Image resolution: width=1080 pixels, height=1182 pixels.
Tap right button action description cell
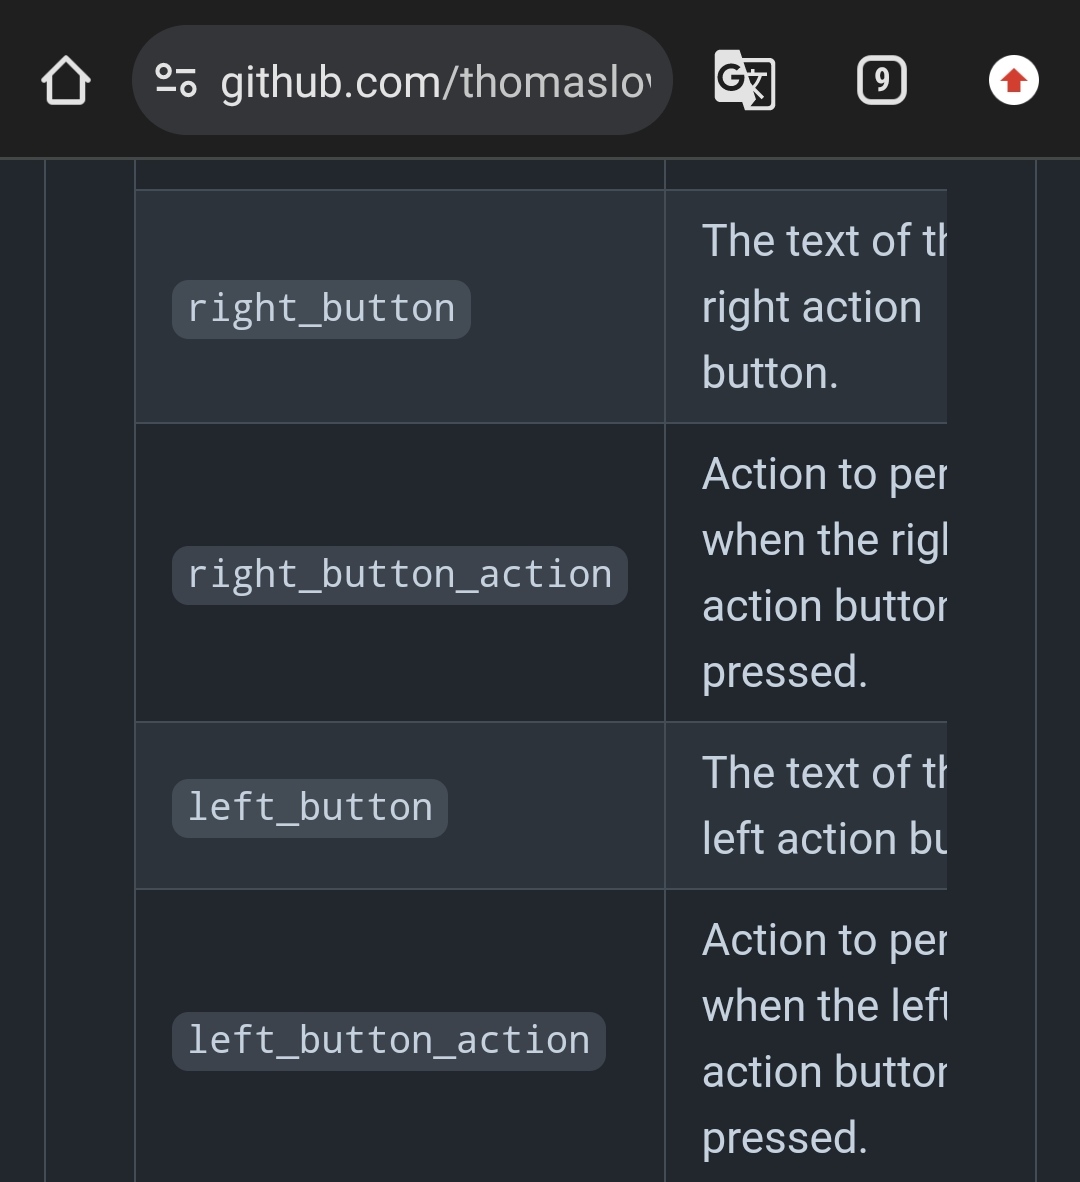pyautogui.click(x=806, y=573)
